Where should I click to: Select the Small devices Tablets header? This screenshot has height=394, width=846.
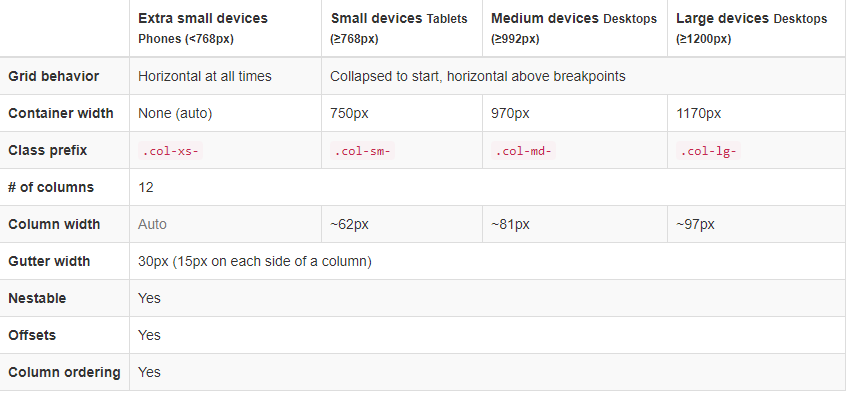(399, 28)
